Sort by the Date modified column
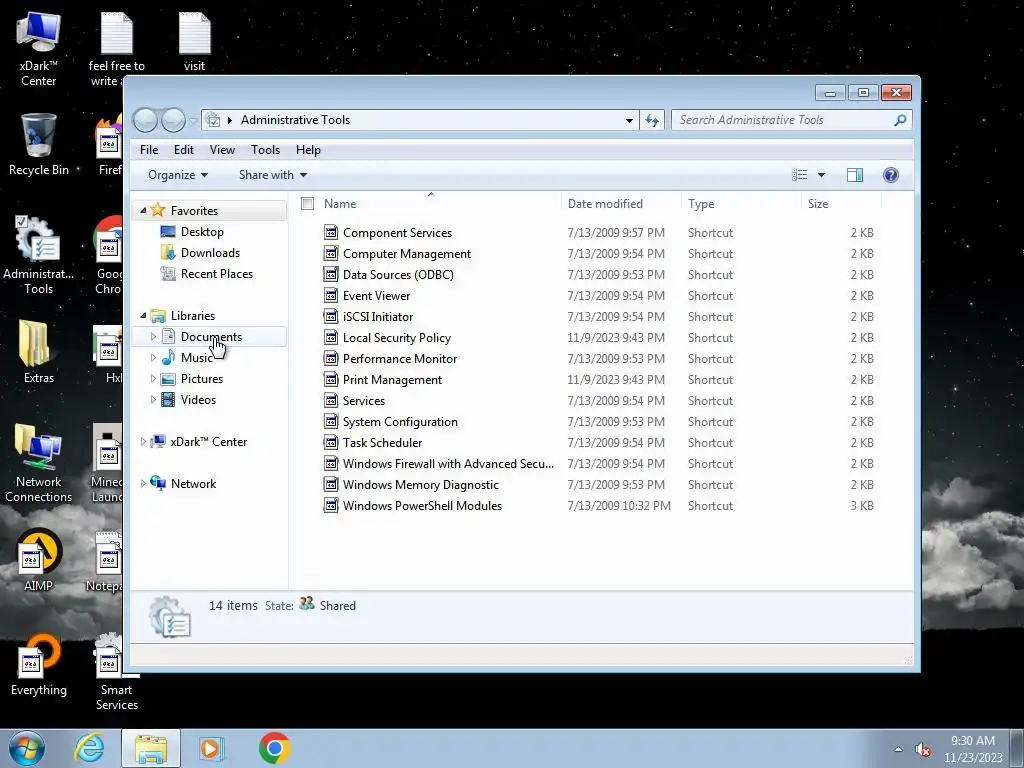 (x=621, y=204)
